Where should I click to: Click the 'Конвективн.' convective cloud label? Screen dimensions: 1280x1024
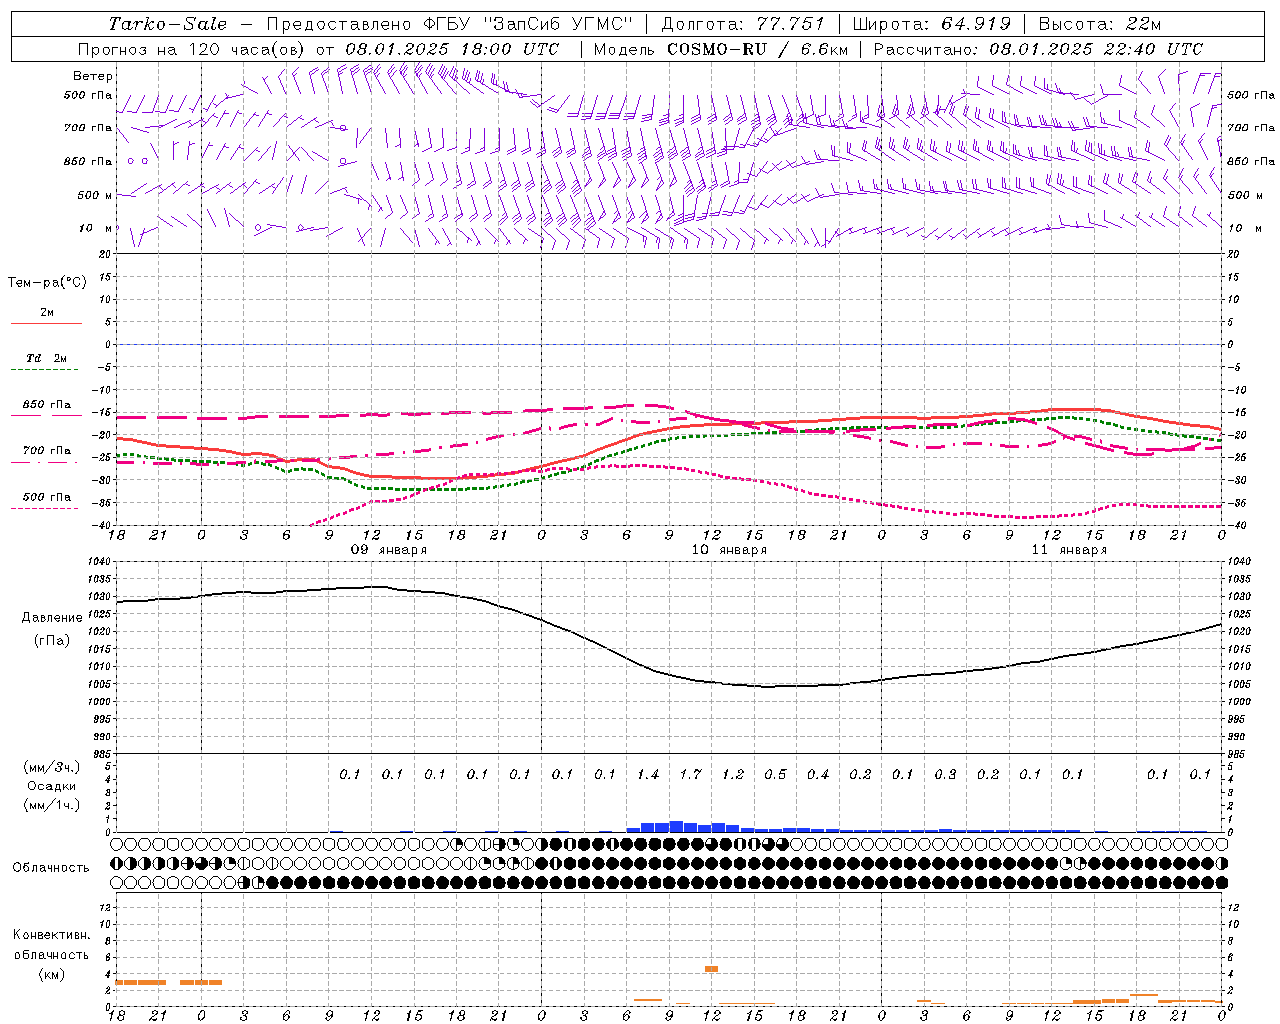[52, 935]
